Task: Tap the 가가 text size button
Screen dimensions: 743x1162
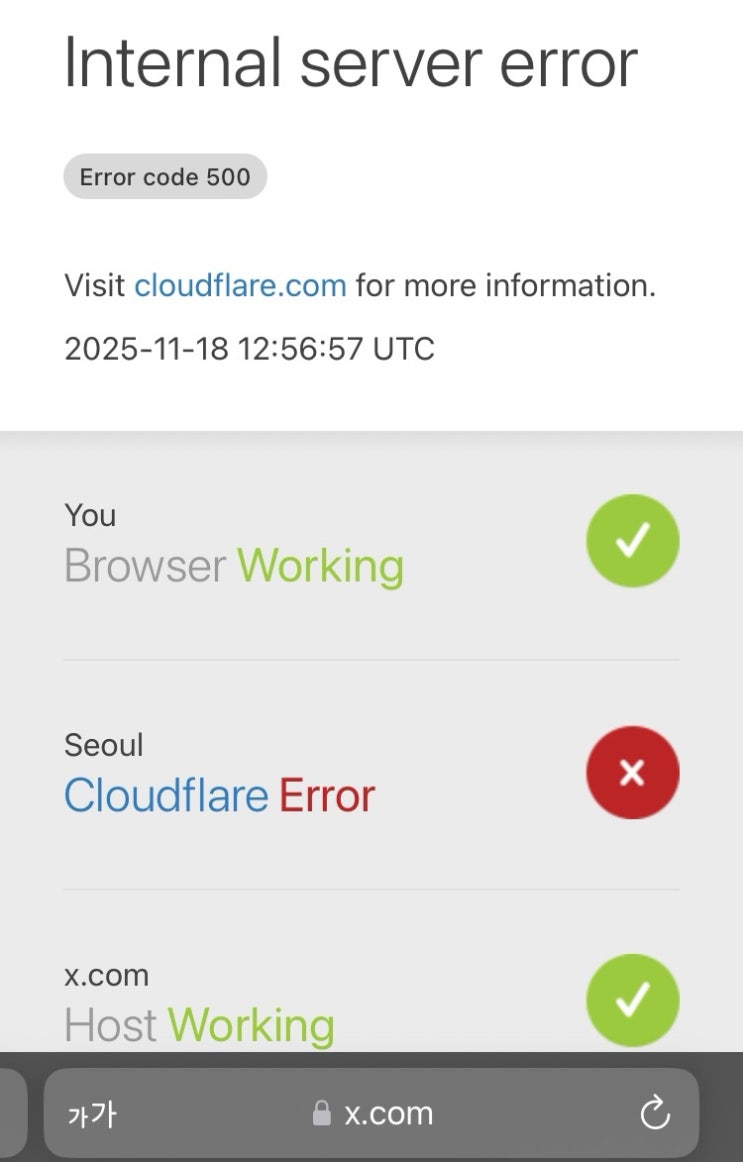Action: pos(92,1114)
